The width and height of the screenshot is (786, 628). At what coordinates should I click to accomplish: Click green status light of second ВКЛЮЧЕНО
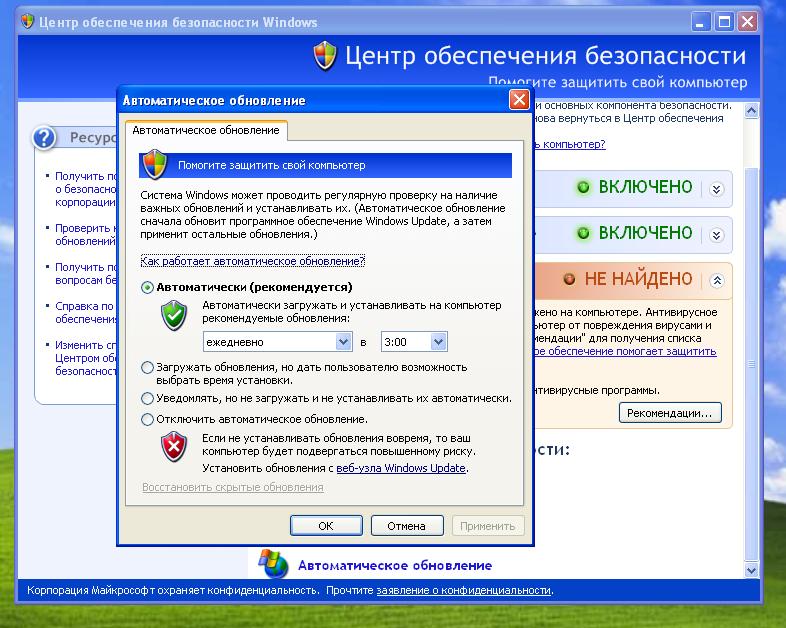[x=583, y=233]
